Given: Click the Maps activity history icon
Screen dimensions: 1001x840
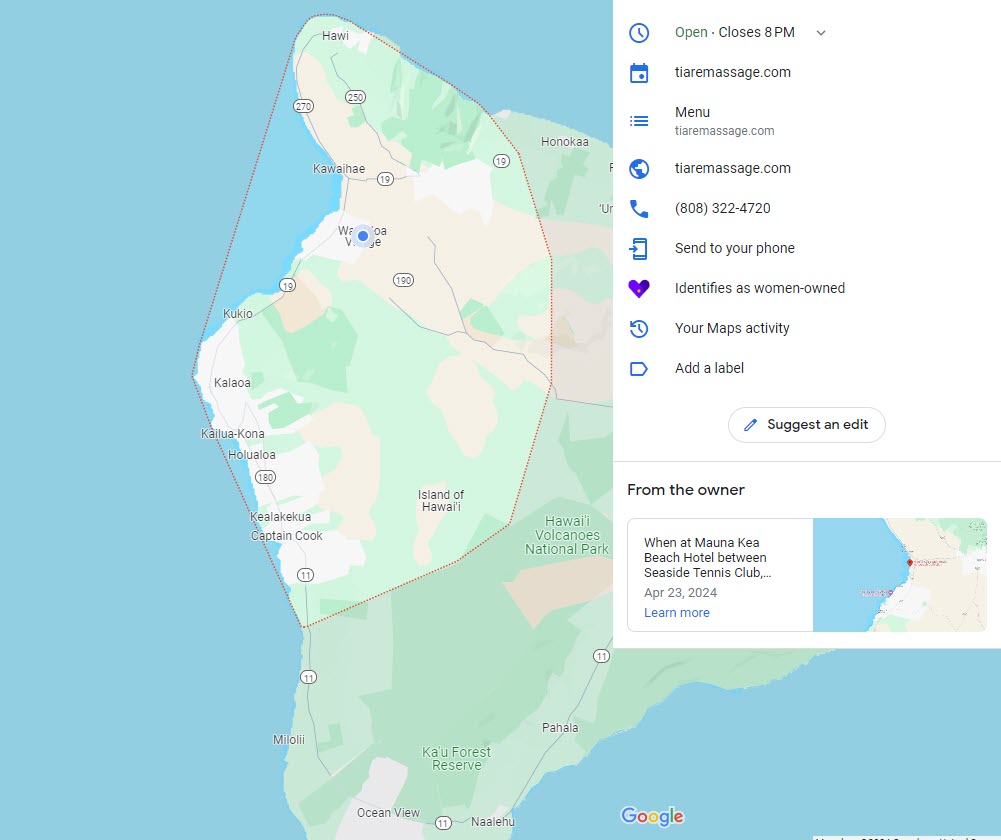Looking at the screenshot, I should [x=639, y=329].
